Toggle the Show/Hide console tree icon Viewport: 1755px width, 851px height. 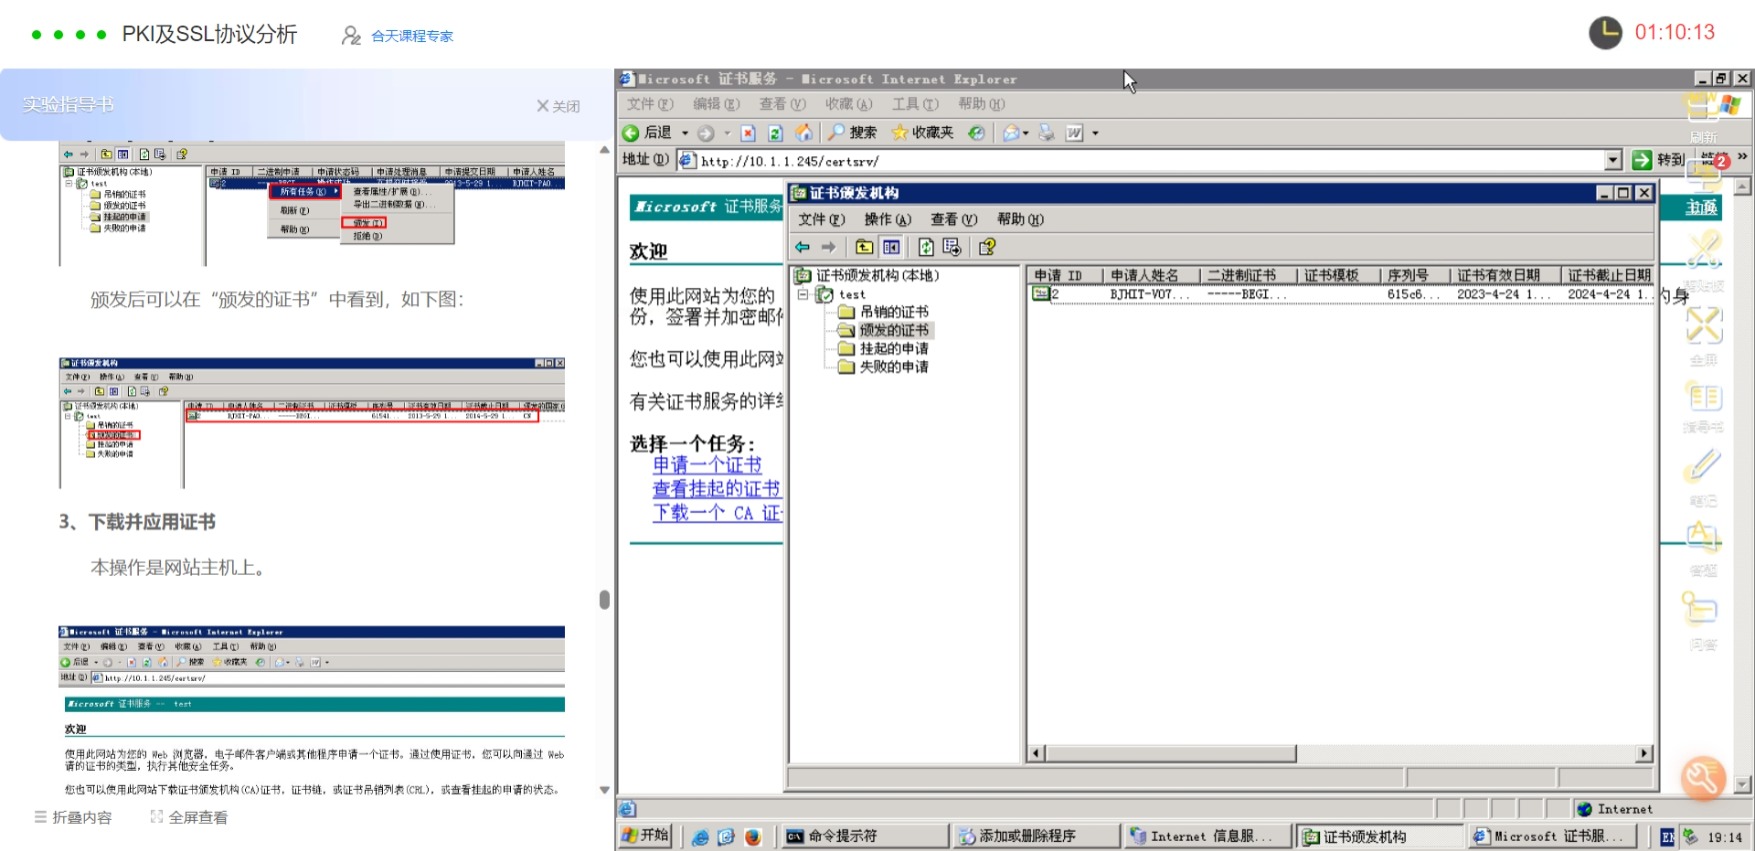coord(891,247)
